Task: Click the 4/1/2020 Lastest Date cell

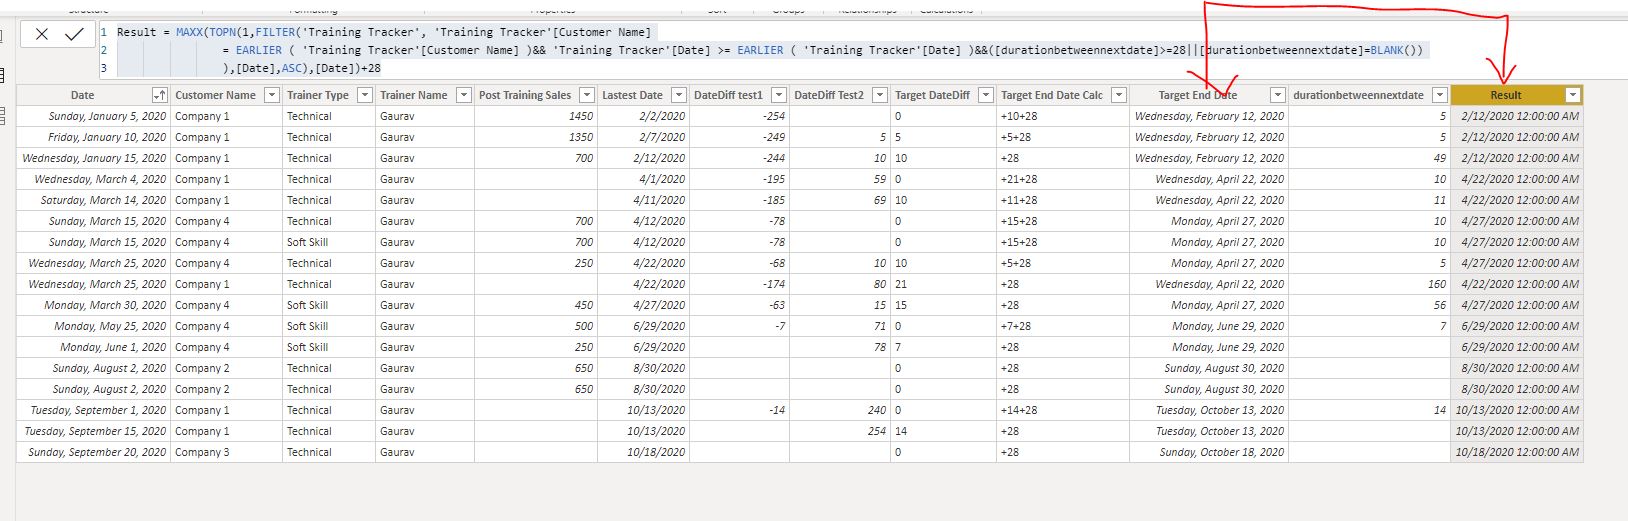Action: click(643, 179)
